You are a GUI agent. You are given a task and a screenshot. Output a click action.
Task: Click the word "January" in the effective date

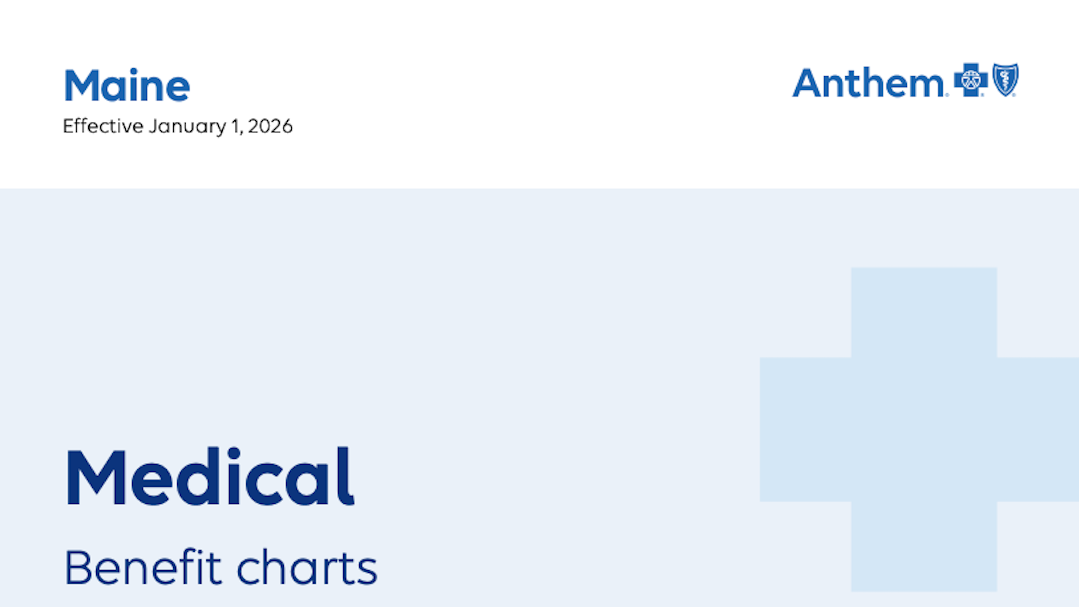tap(186, 127)
